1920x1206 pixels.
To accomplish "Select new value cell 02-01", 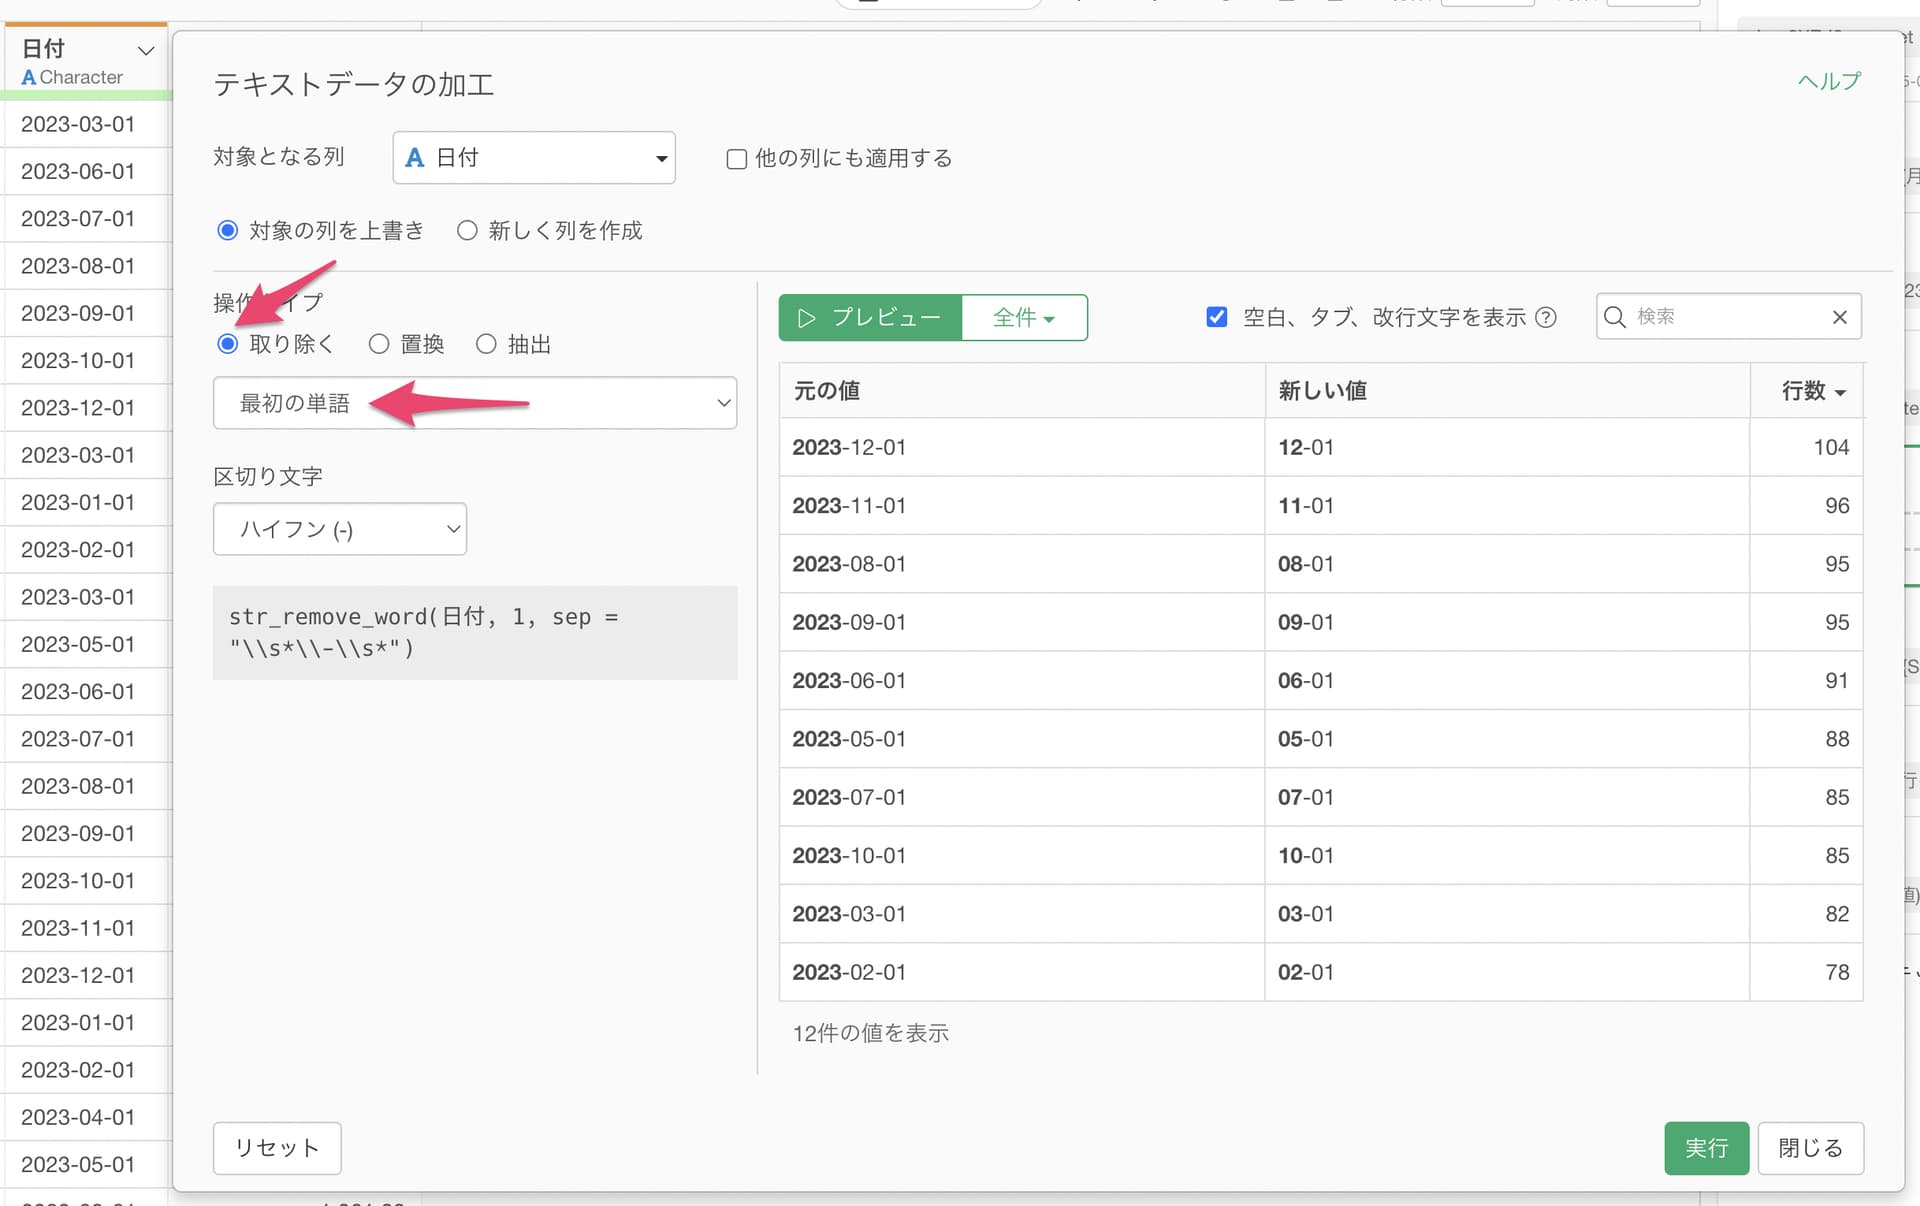I will click(x=1508, y=972).
